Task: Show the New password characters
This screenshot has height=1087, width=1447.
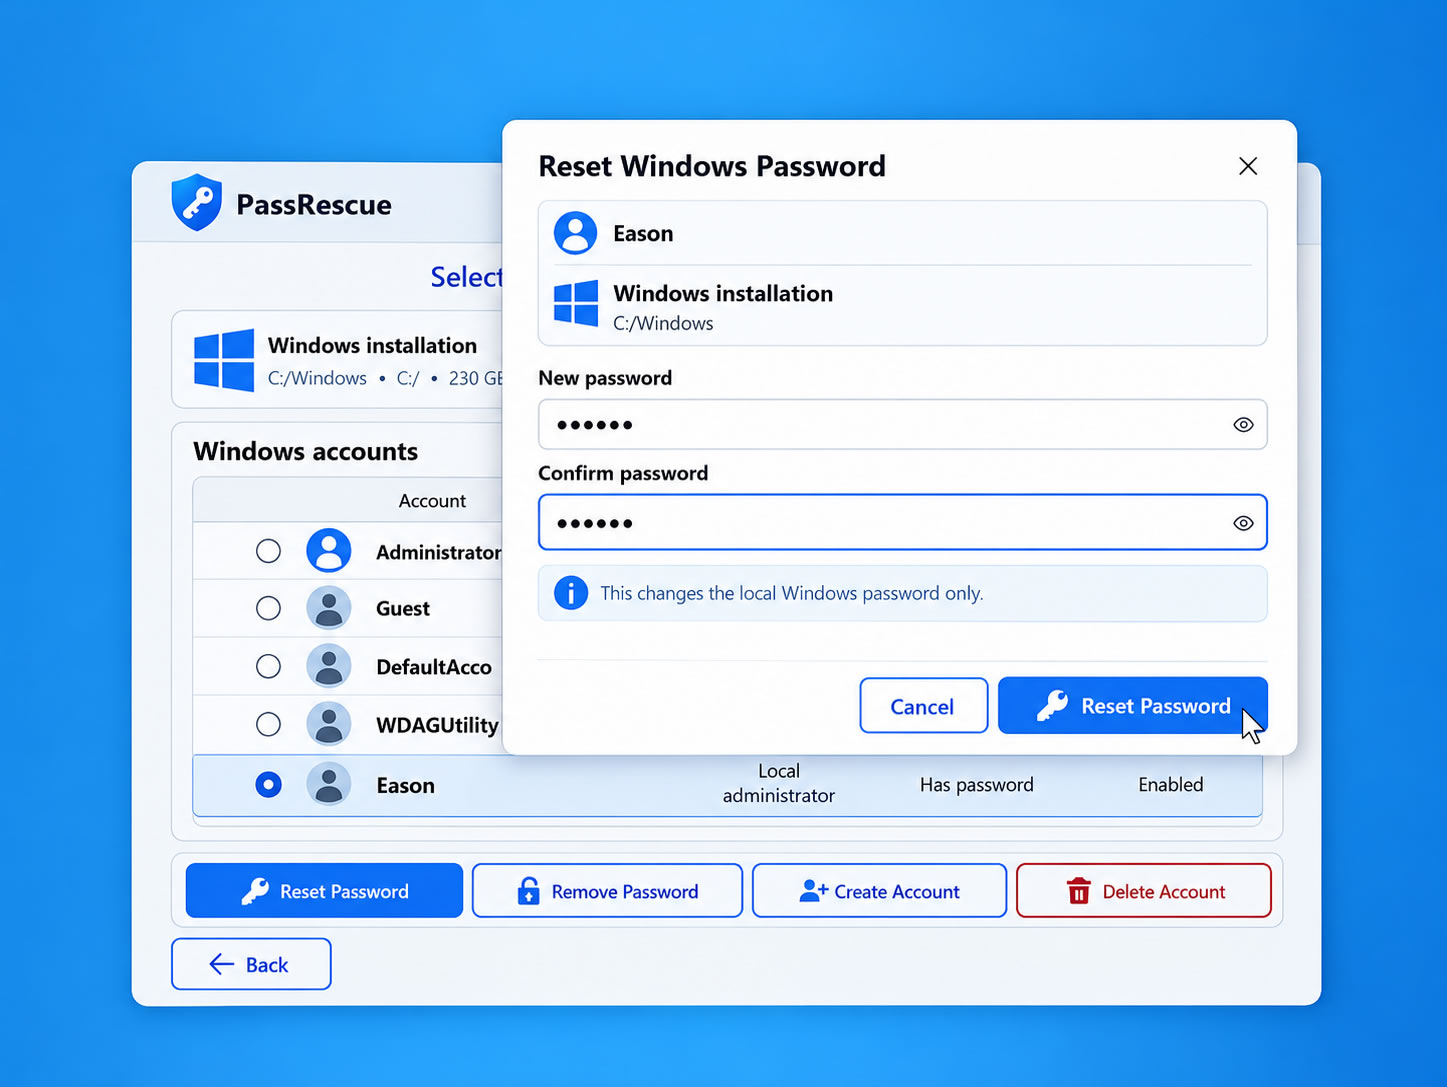Action: 1243,425
